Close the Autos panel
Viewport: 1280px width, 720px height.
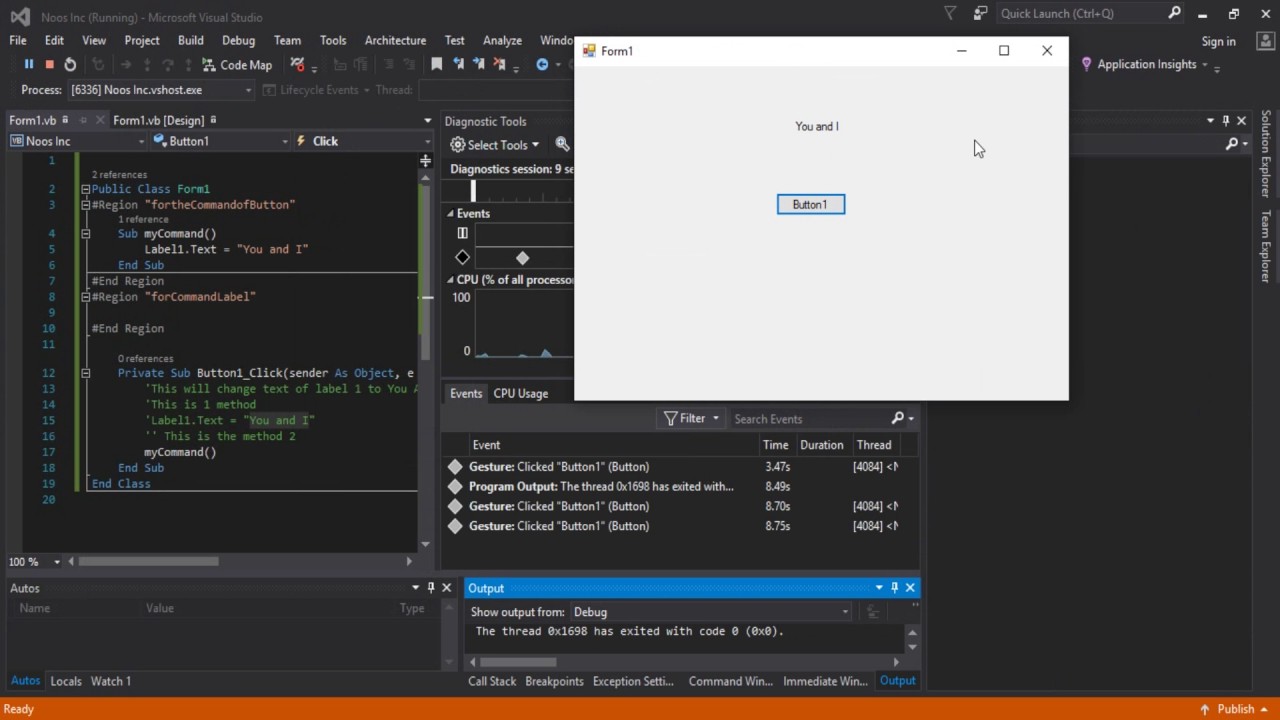[447, 588]
